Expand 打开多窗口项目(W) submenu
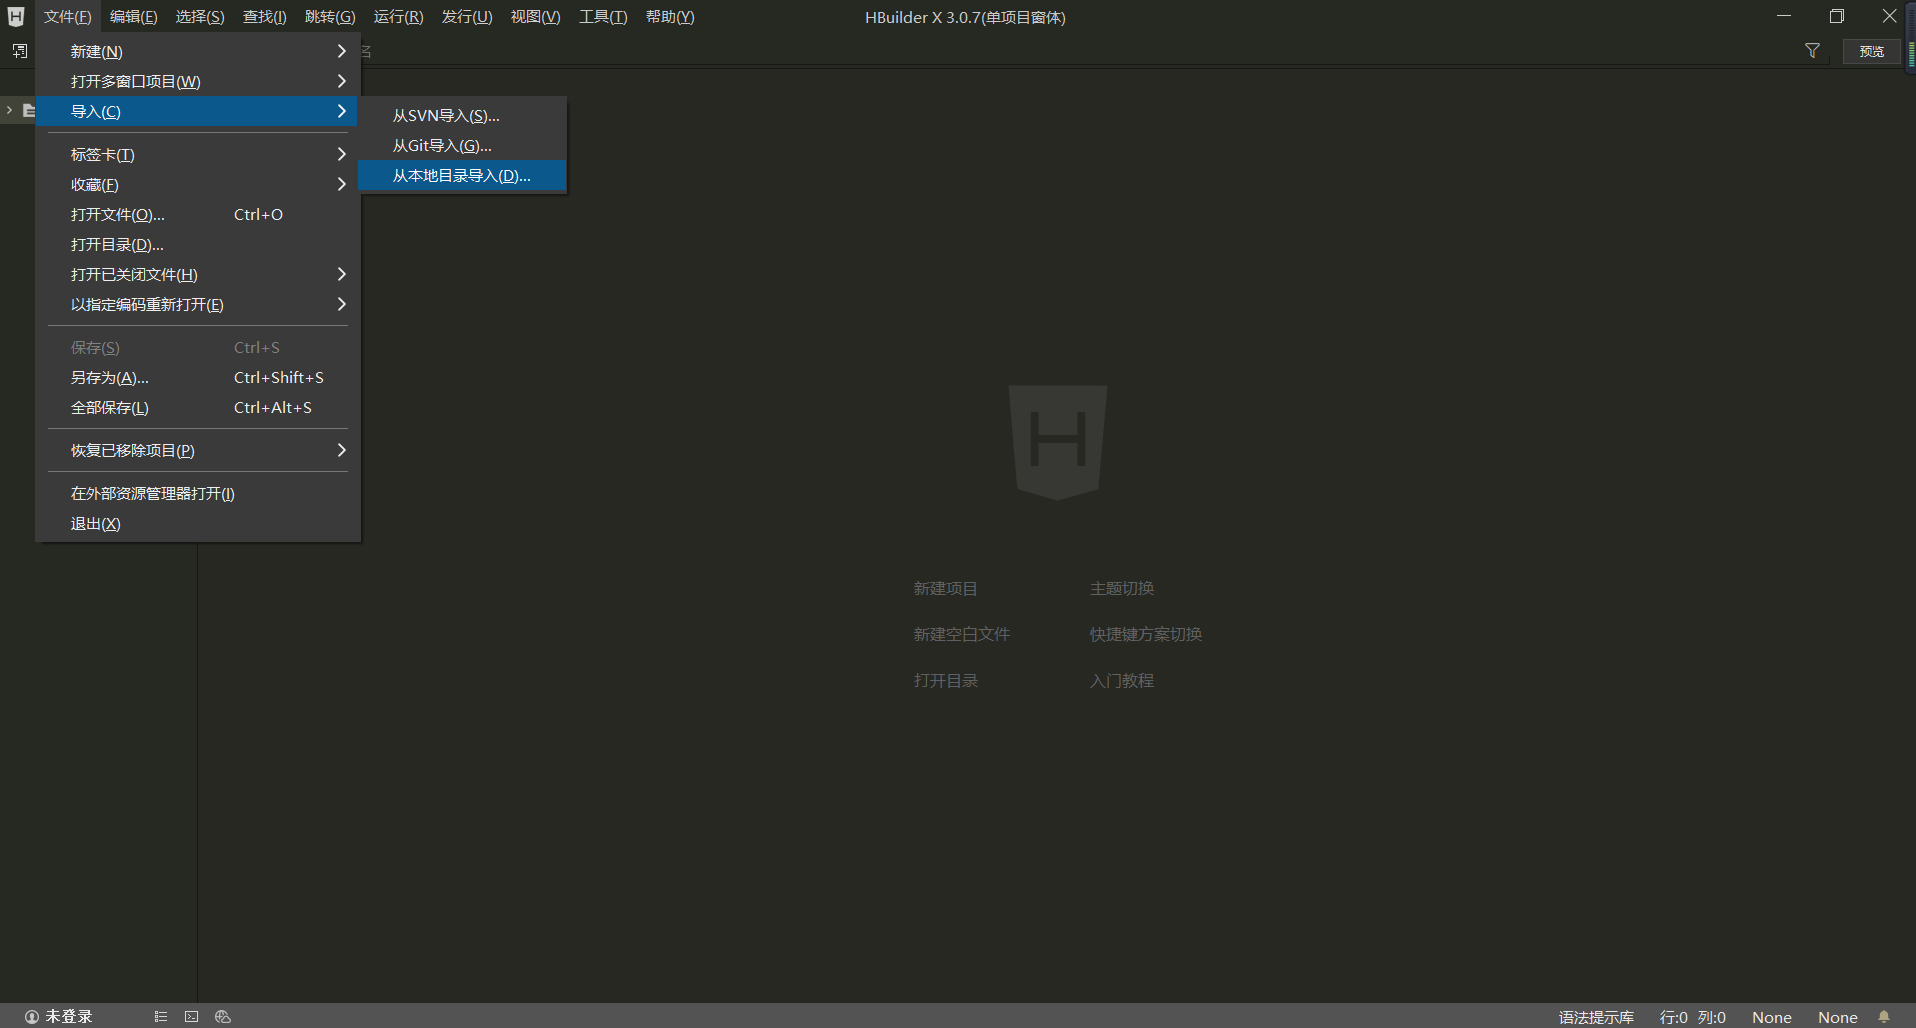This screenshot has width=1916, height=1028. pyautogui.click(x=198, y=81)
